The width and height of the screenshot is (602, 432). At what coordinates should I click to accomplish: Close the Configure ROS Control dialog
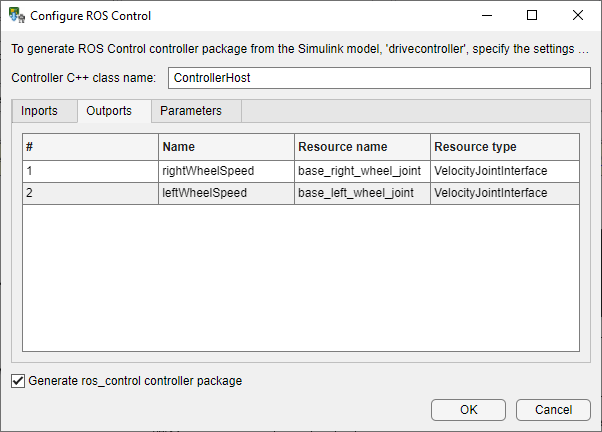click(x=578, y=16)
